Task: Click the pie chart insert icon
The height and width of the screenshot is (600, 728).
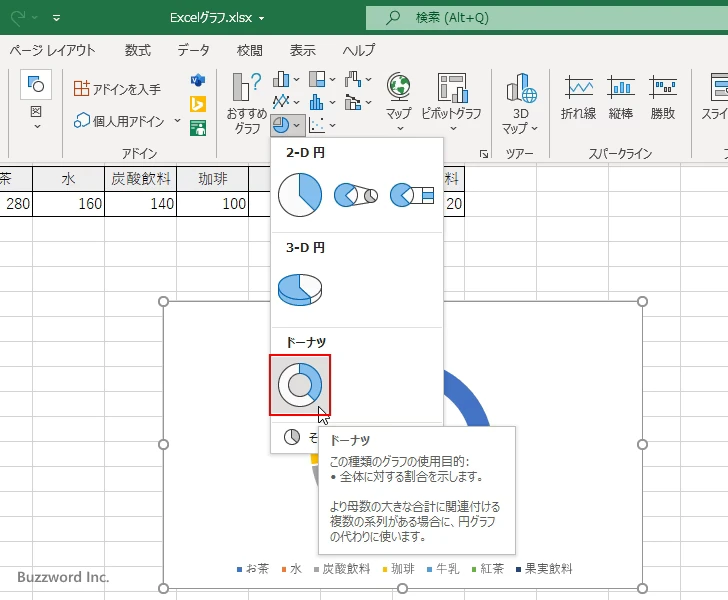Action: point(281,125)
